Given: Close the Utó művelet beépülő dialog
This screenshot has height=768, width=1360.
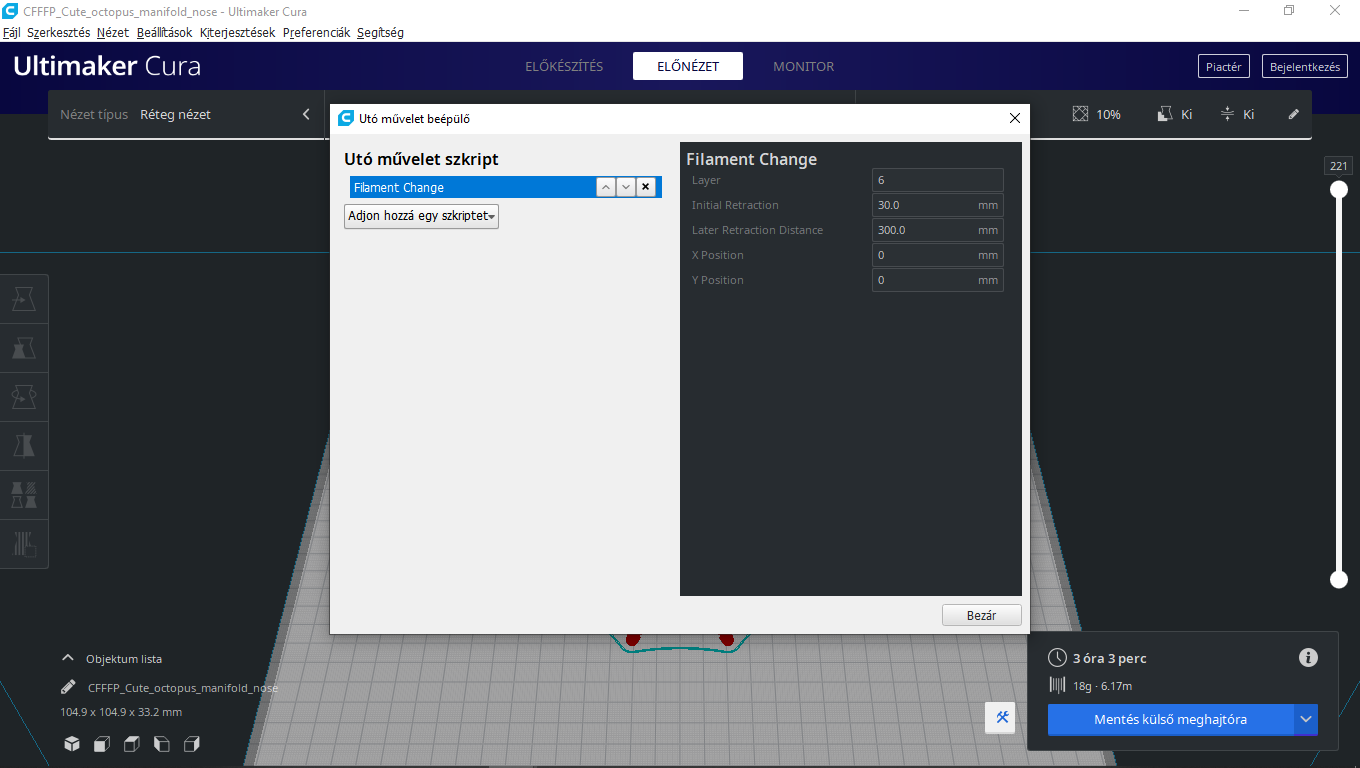Looking at the screenshot, I should pos(1015,118).
